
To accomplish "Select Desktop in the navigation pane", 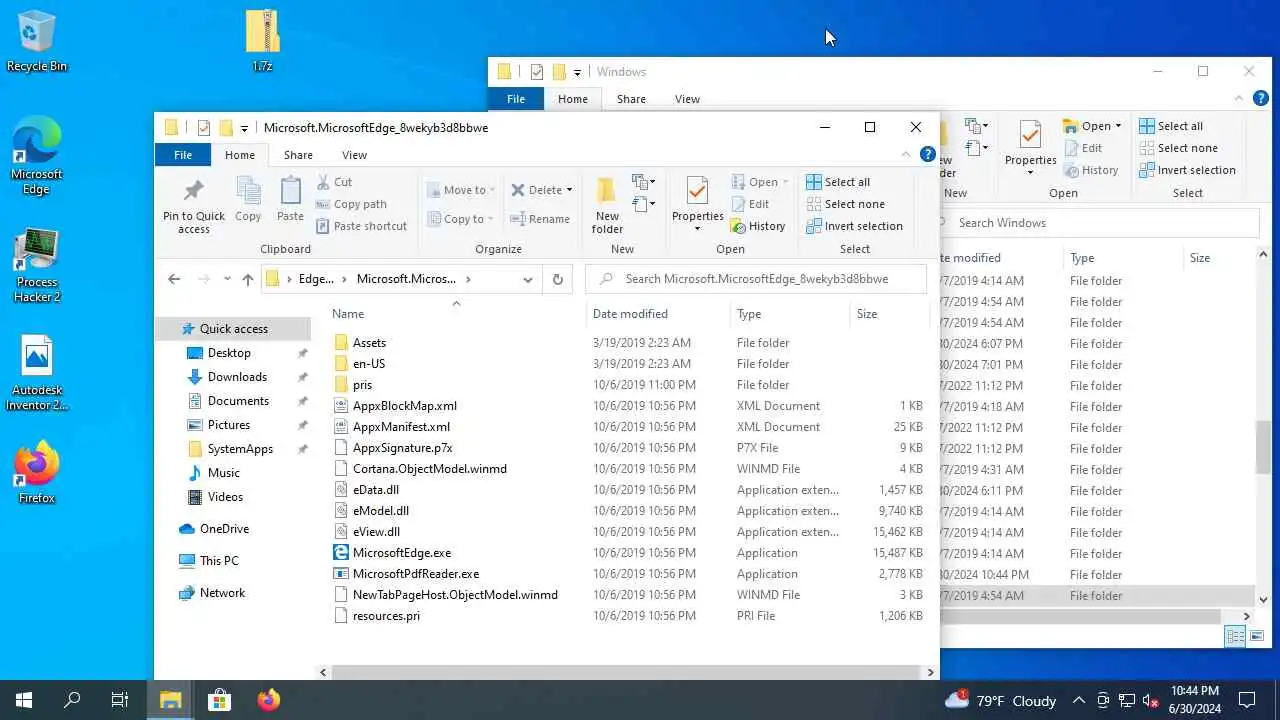I will 229,353.
